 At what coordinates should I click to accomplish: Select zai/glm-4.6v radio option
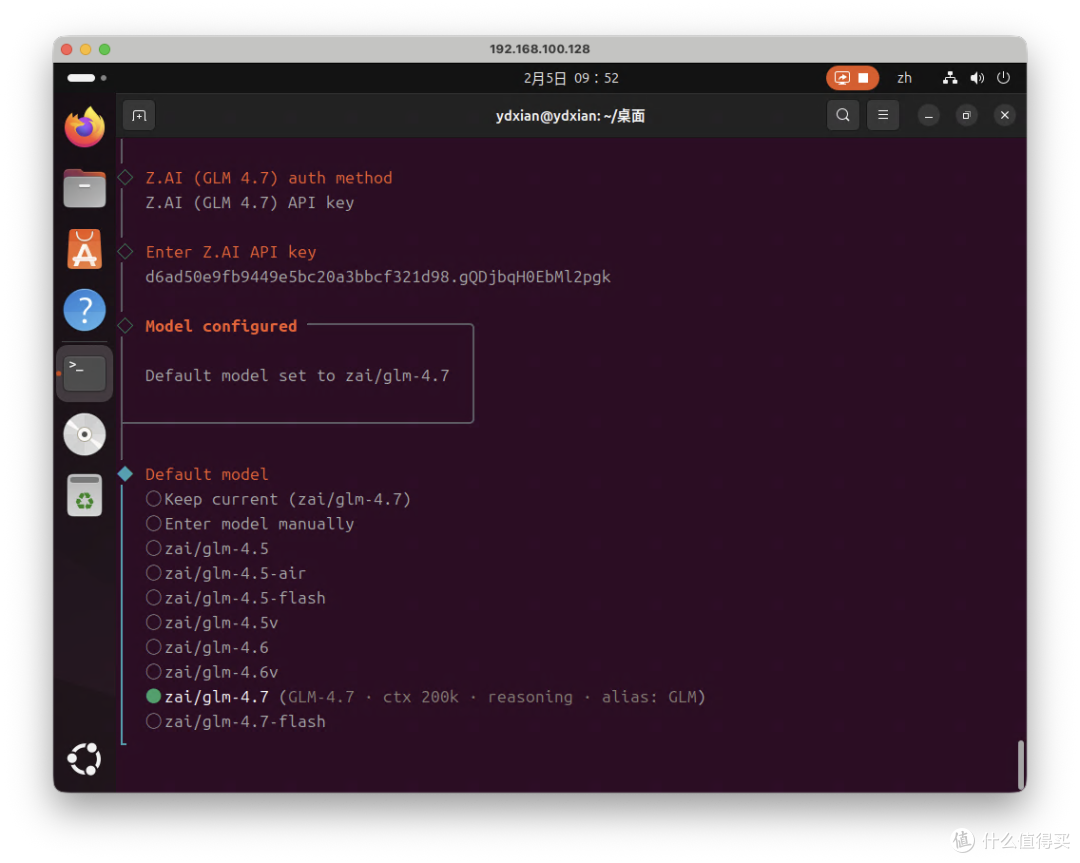[212, 673]
